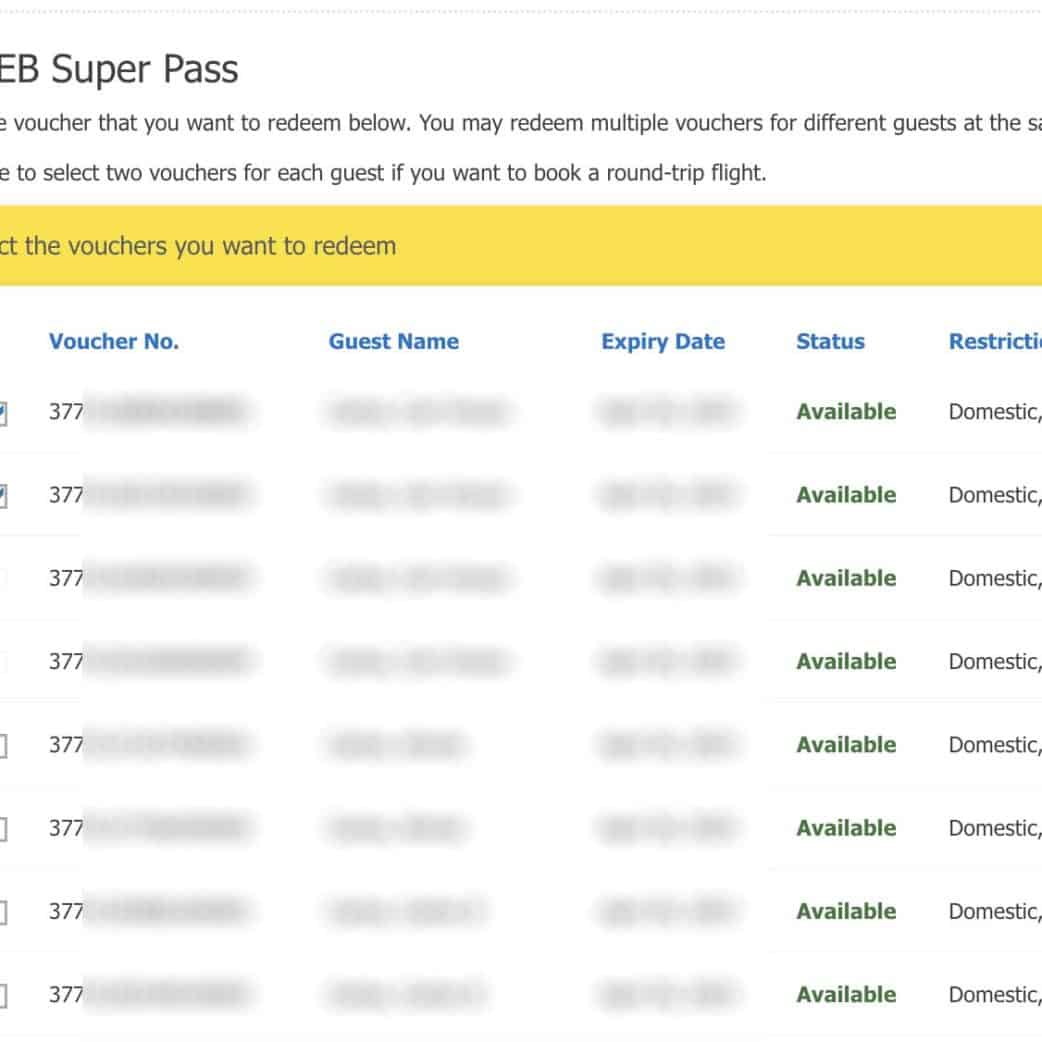Image resolution: width=1042 pixels, height=1042 pixels.
Task: Select the Status column header
Action: pyautogui.click(x=830, y=341)
